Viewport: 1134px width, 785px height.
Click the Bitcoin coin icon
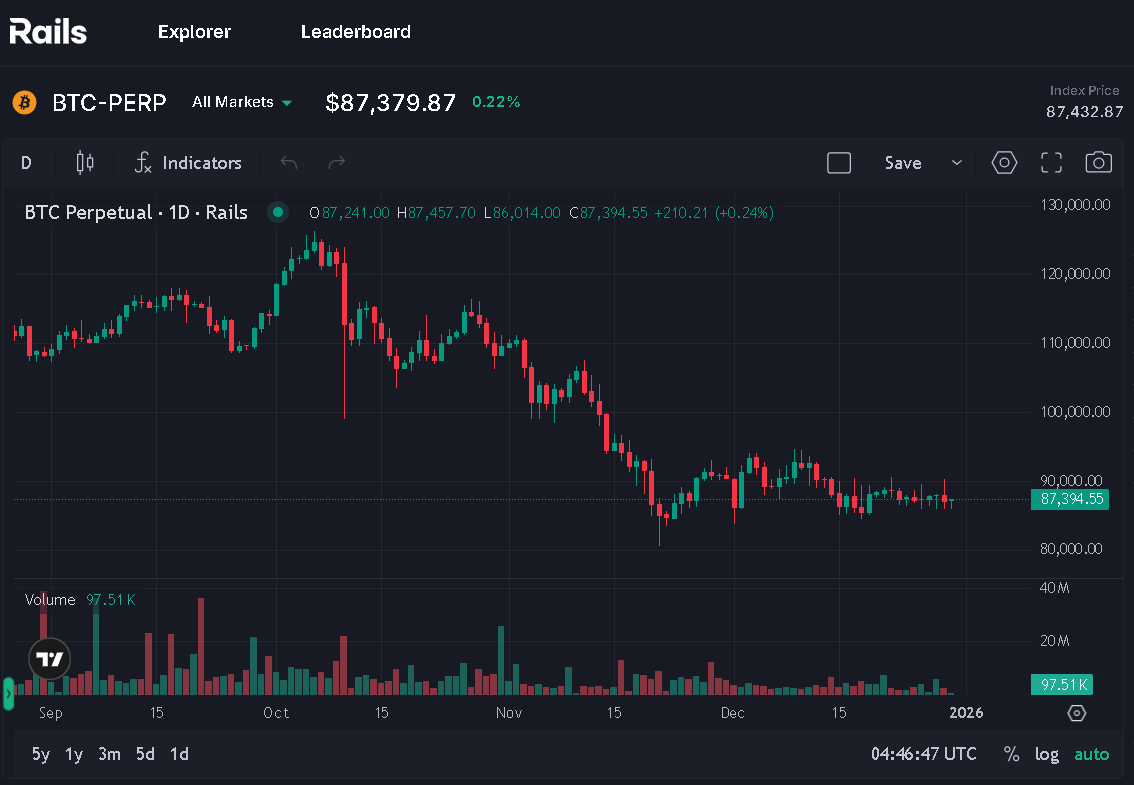(x=25, y=102)
